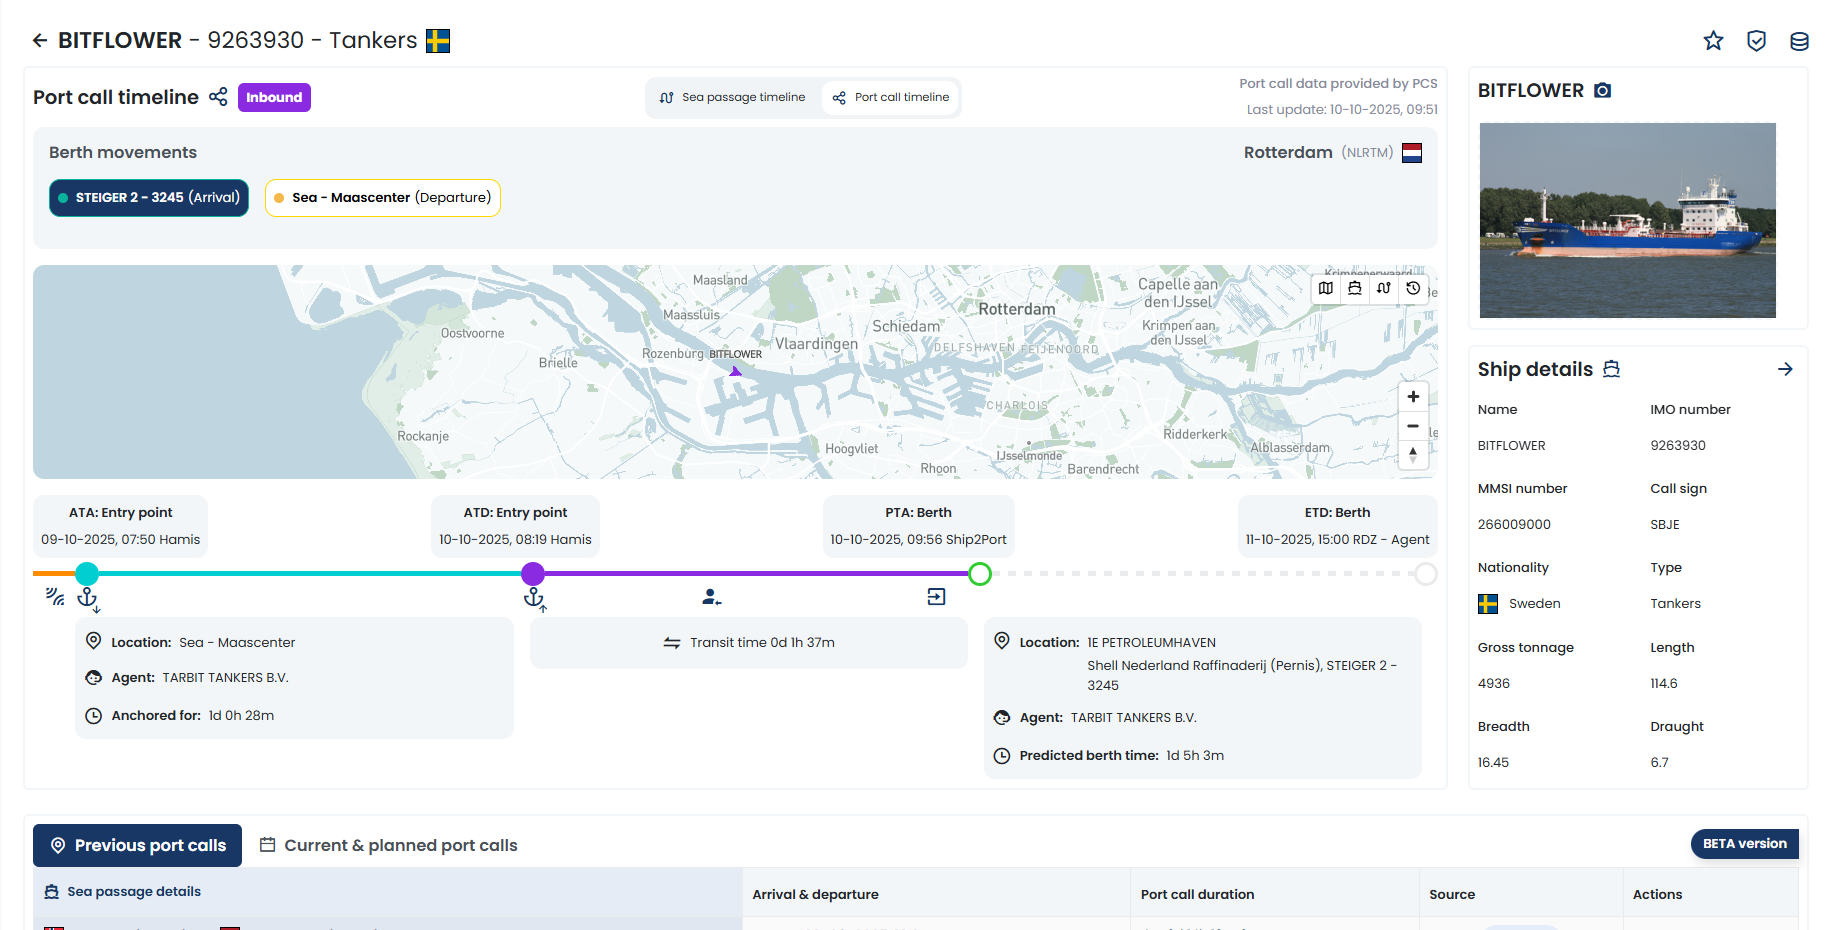Click the camera icon next to BITFLOWER
The width and height of the screenshot is (1826, 930).
click(x=1602, y=91)
